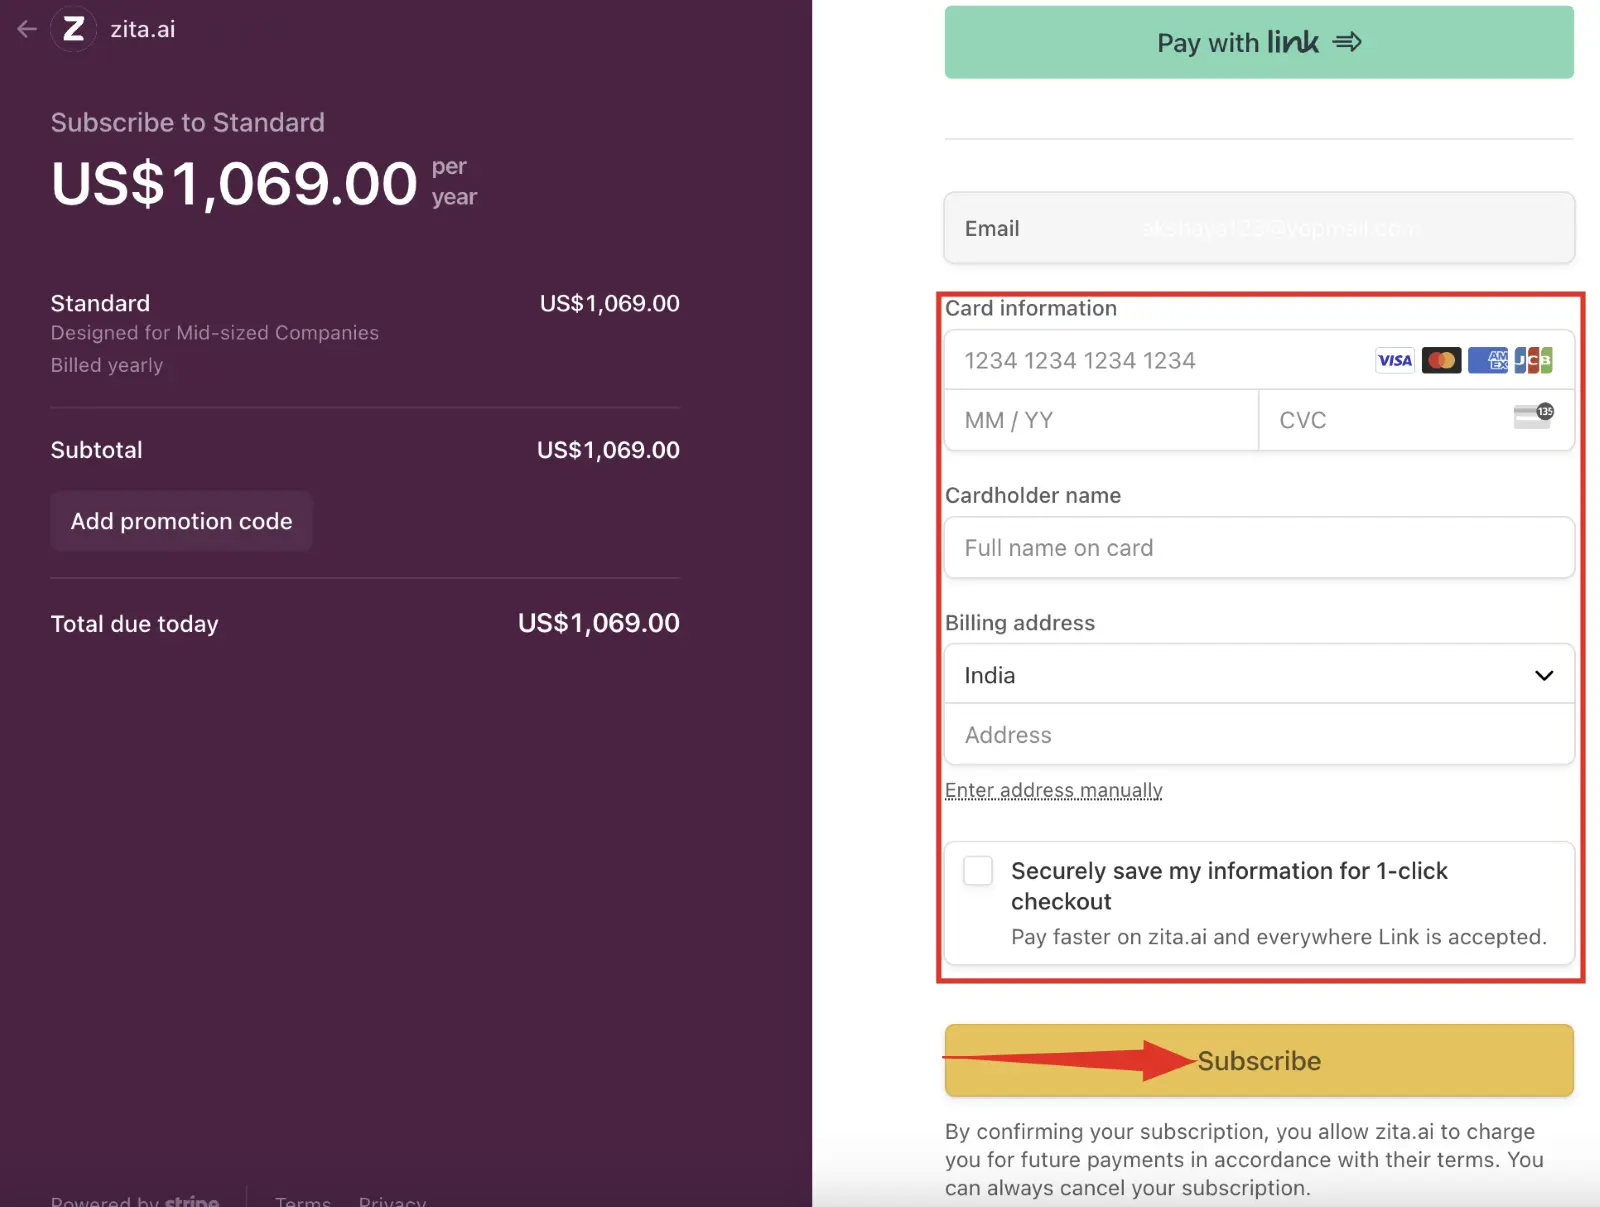Click Add promotion code button

(181, 521)
